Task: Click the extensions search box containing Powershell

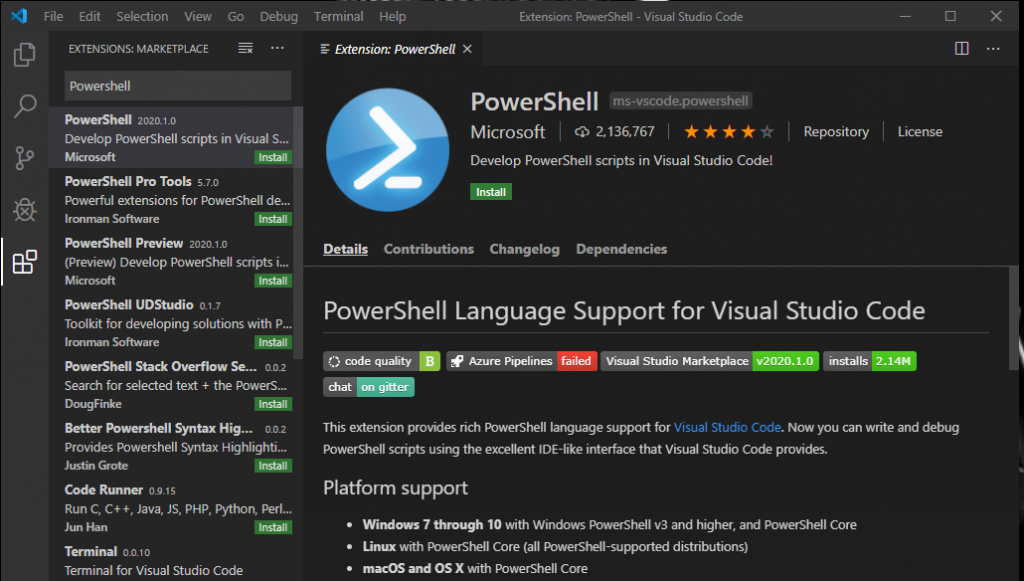Action: coord(178,86)
